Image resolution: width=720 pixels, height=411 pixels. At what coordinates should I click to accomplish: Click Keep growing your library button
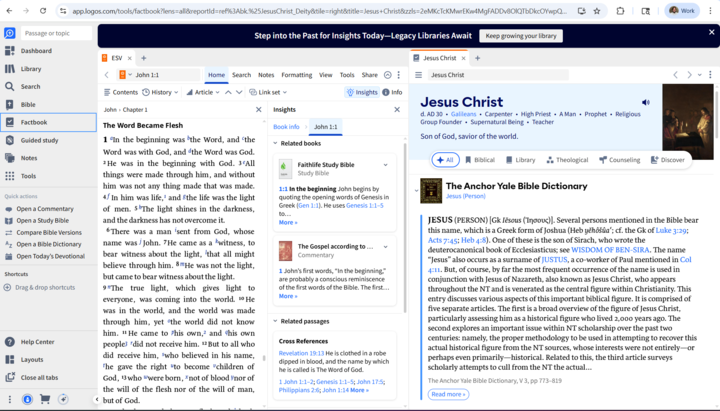[521, 36]
